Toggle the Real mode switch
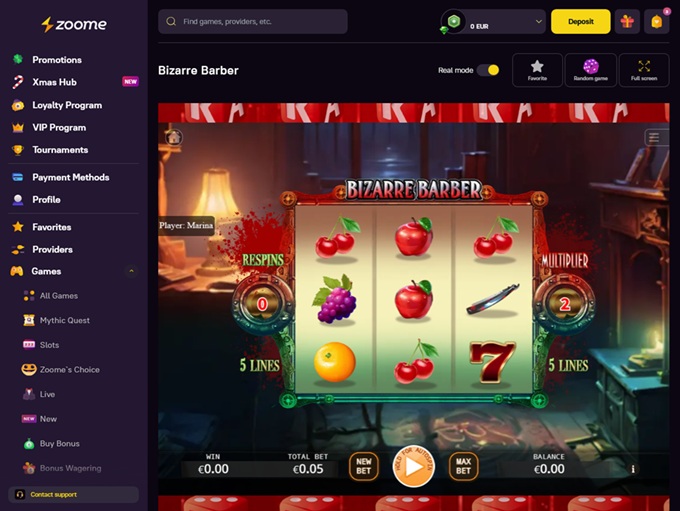Screen dimensions: 680x511 (488, 70)
